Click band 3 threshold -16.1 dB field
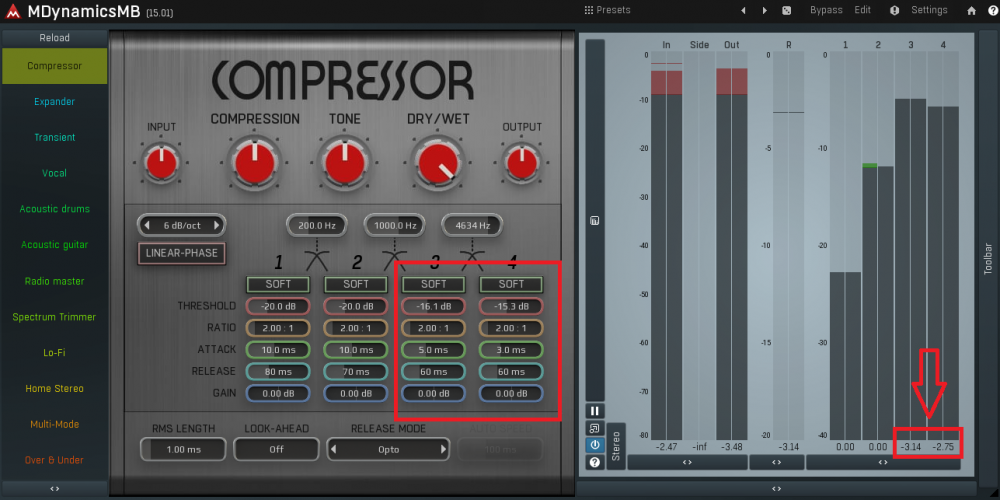 click(x=434, y=306)
